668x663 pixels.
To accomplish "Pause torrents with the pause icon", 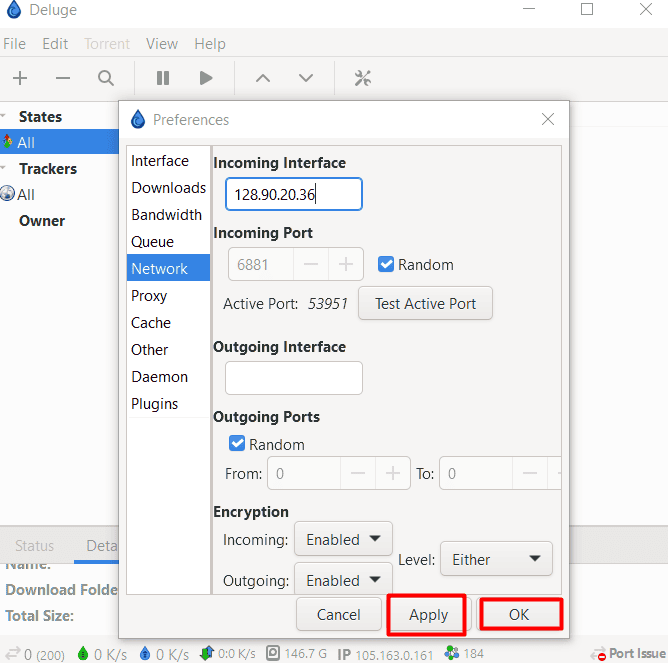I will coord(163,78).
